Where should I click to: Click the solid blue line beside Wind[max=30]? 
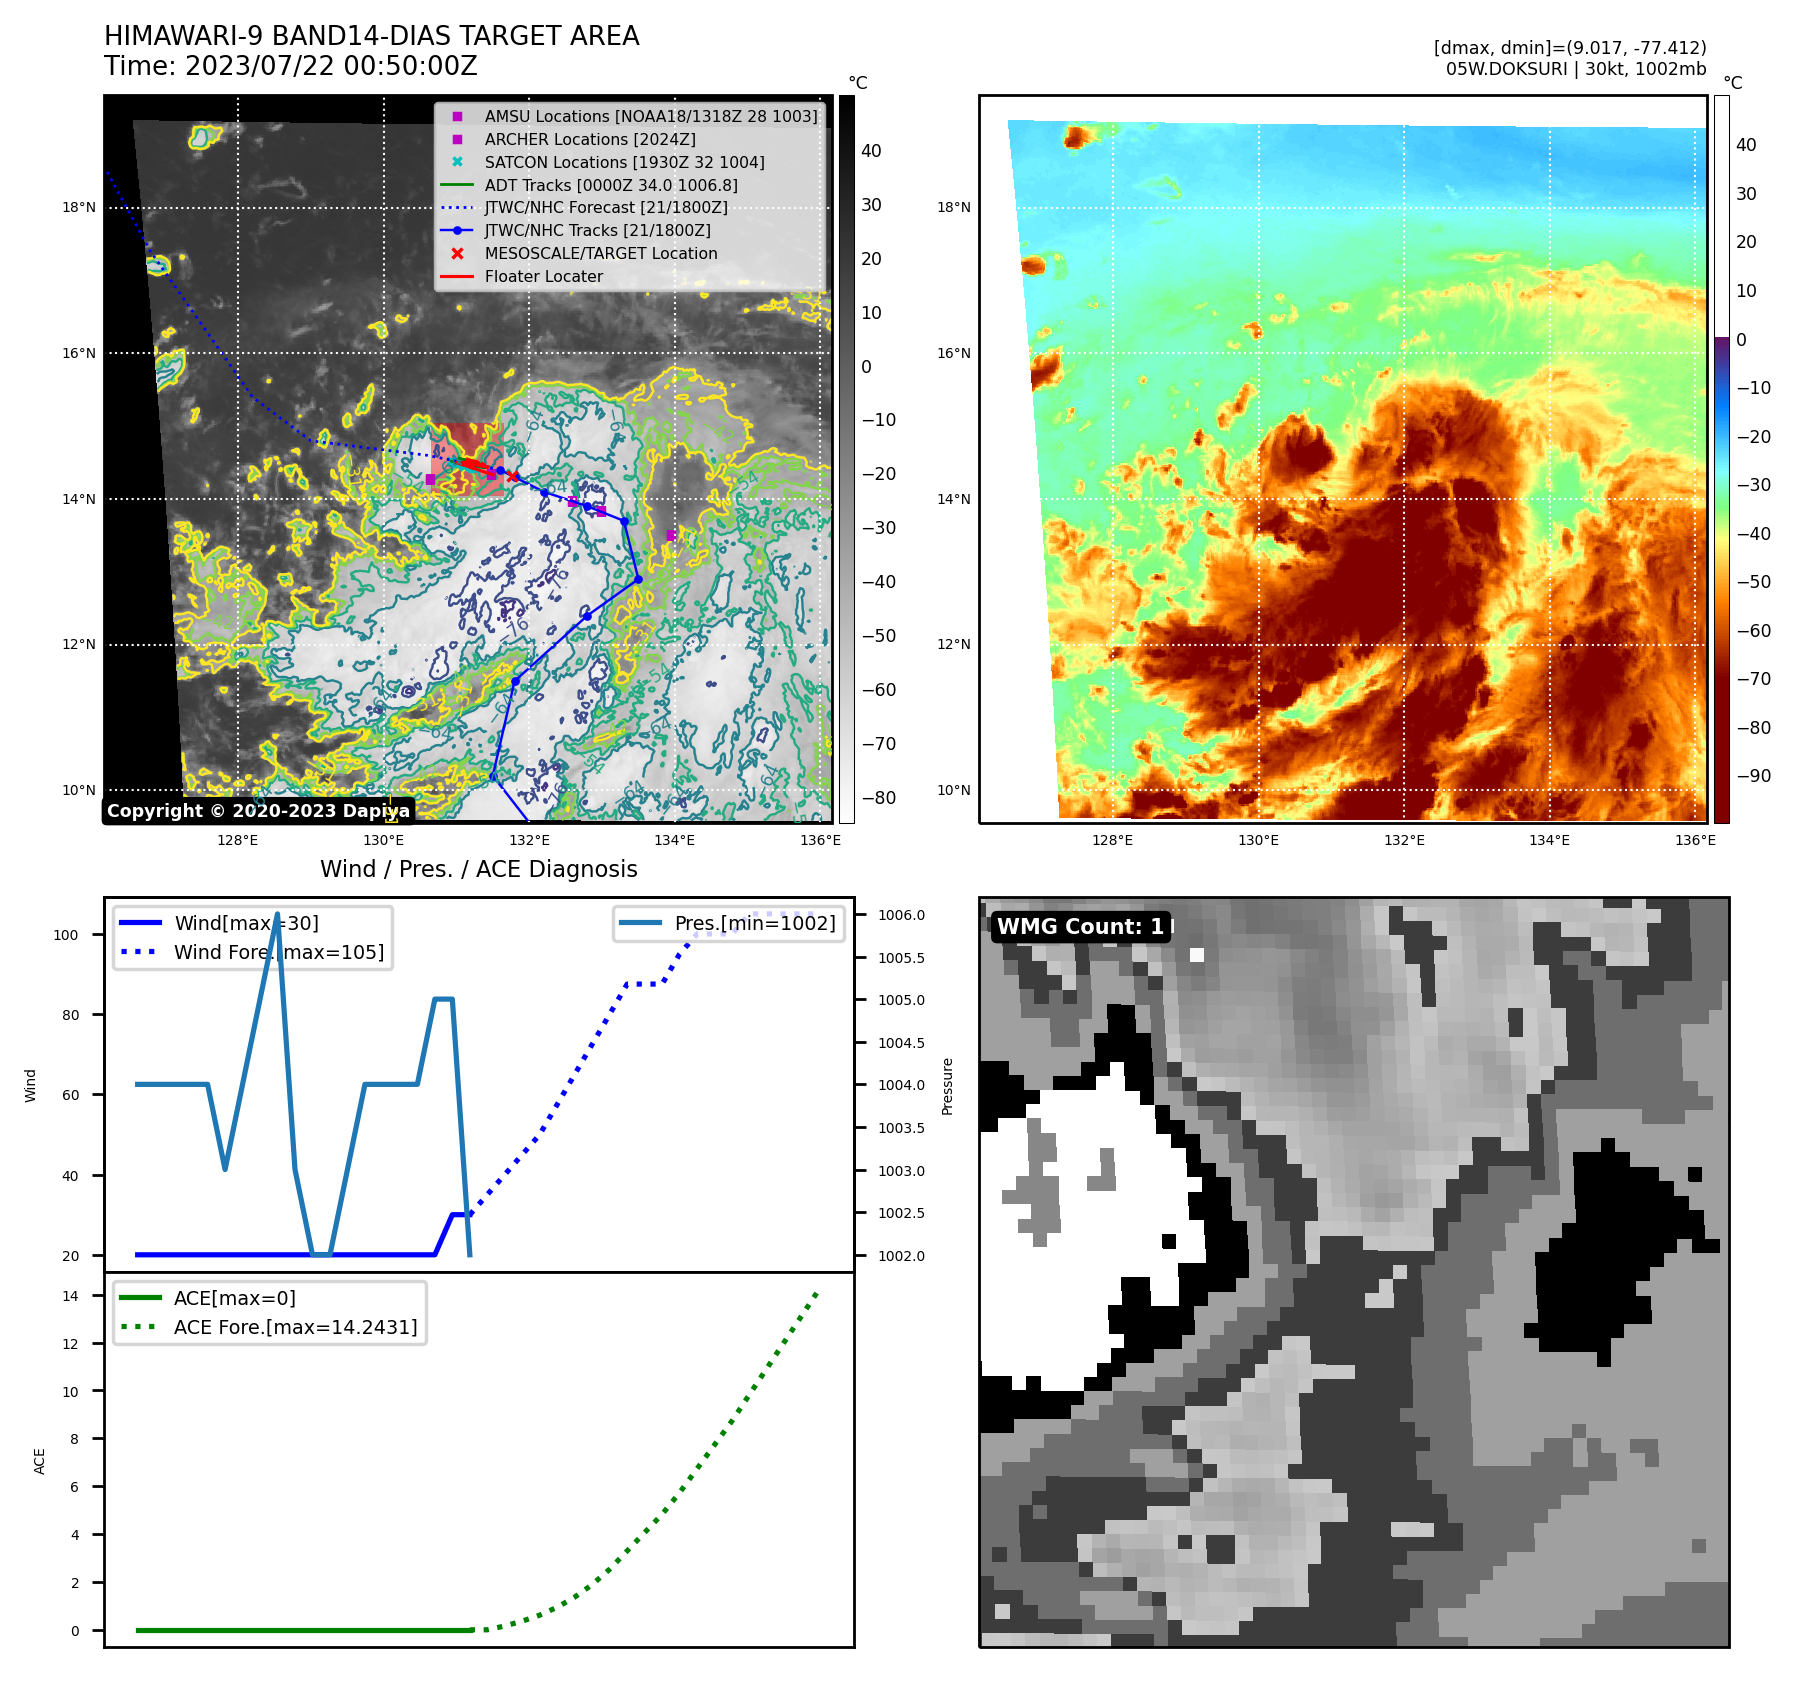140,923
